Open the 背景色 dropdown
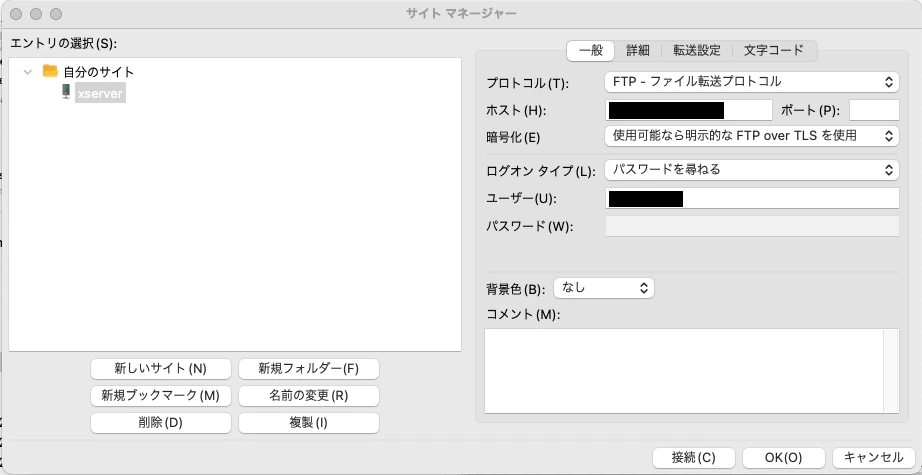This screenshot has height=475, width=922. point(604,288)
